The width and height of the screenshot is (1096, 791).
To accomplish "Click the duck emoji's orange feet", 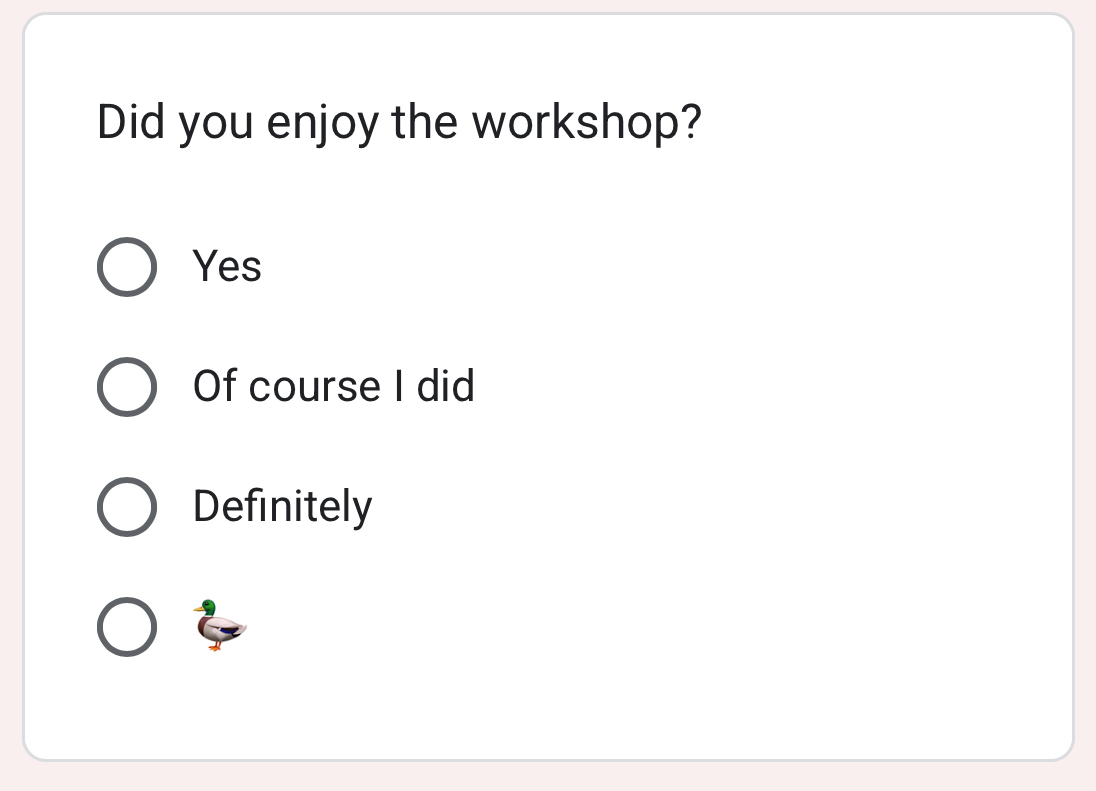I will (x=214, y=645).
